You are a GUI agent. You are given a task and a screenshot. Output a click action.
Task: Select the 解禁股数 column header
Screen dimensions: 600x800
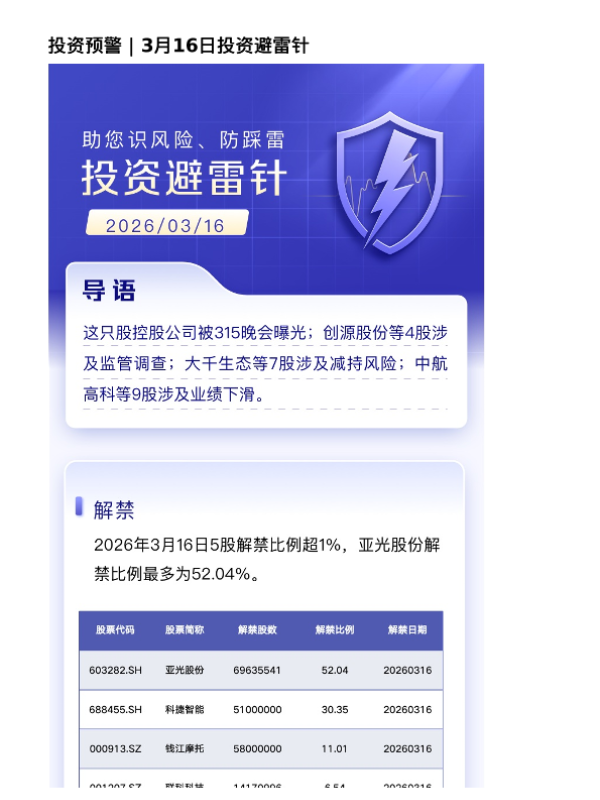(258, 630)
